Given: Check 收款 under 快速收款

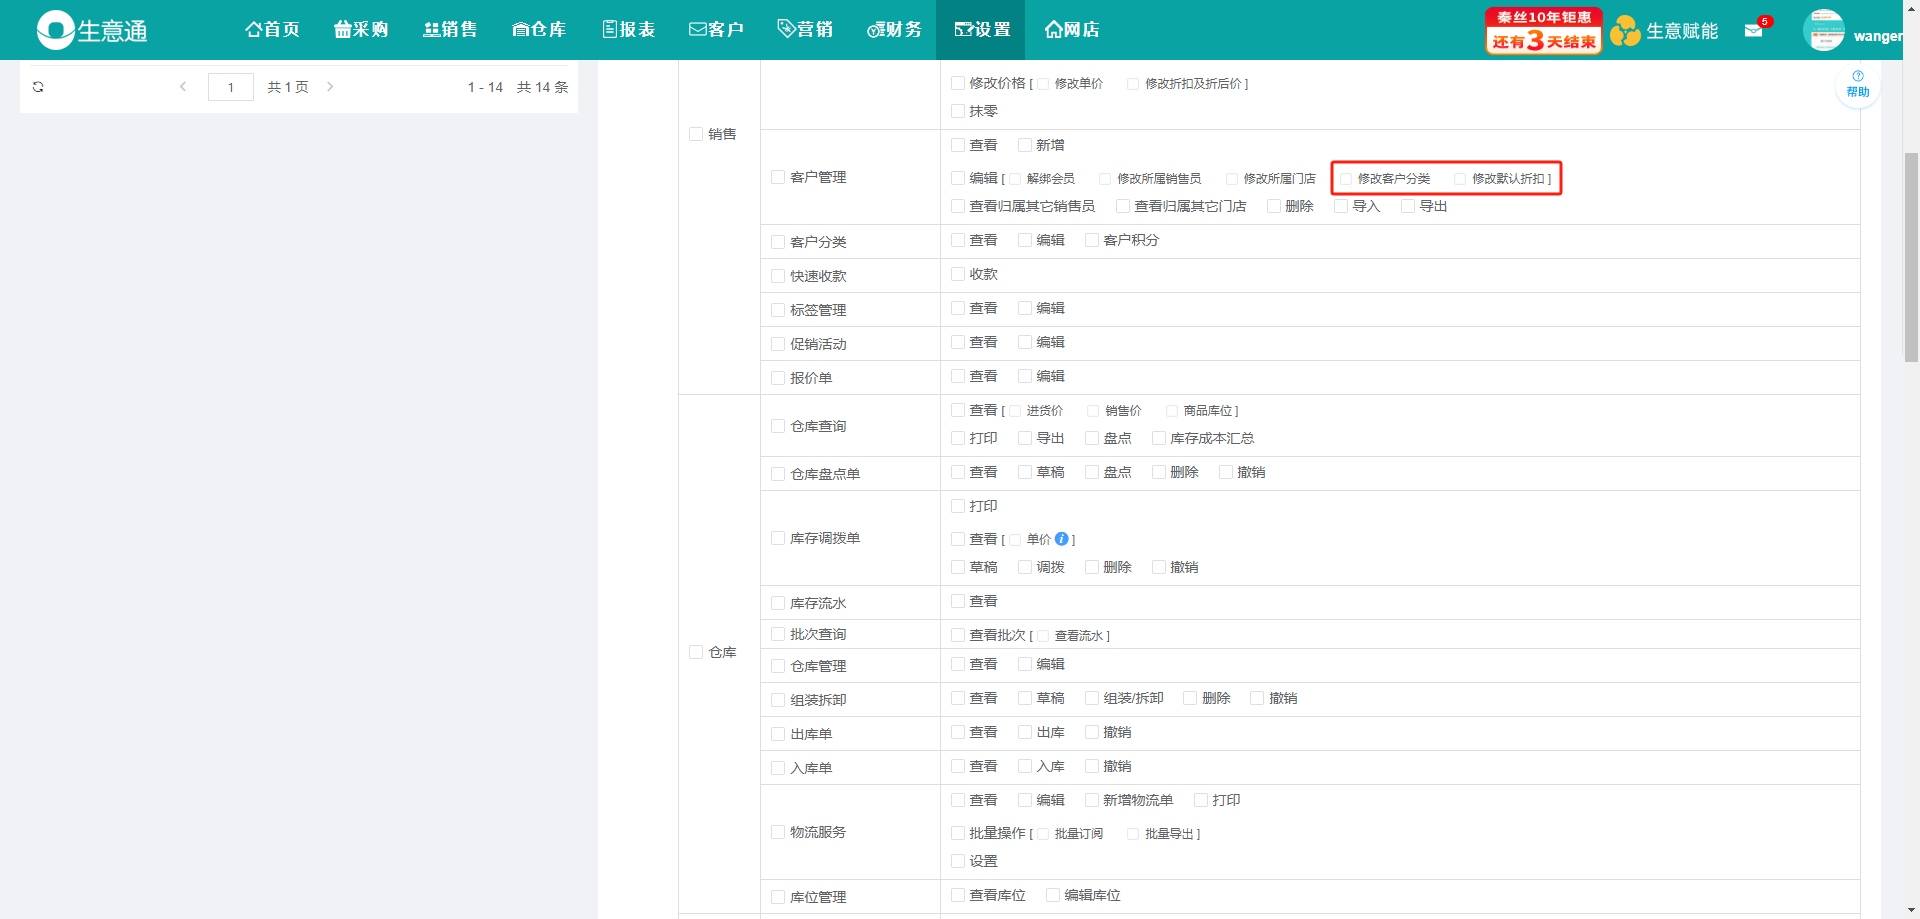Looking at the screenshot, I should coord(958,274).
